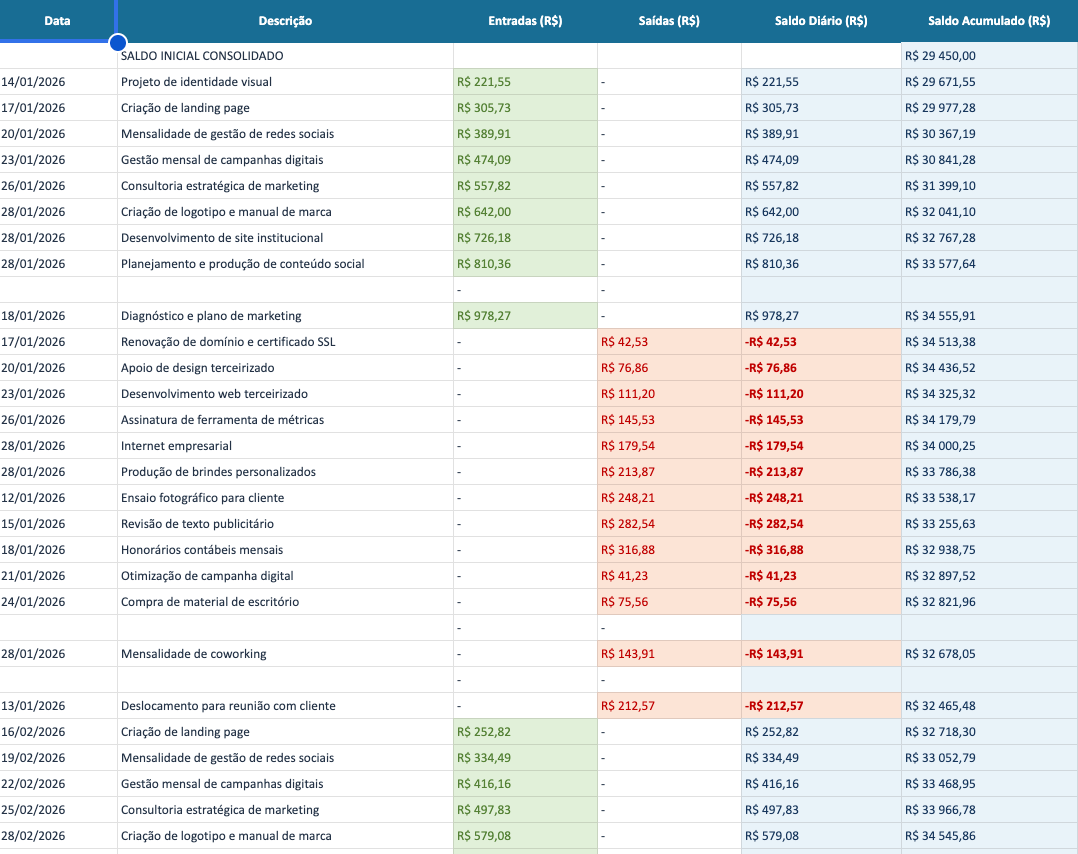Select the green R$ 305,73 entry cell
This screenshot has height=854, width=1078.
(x=525, y=108)
